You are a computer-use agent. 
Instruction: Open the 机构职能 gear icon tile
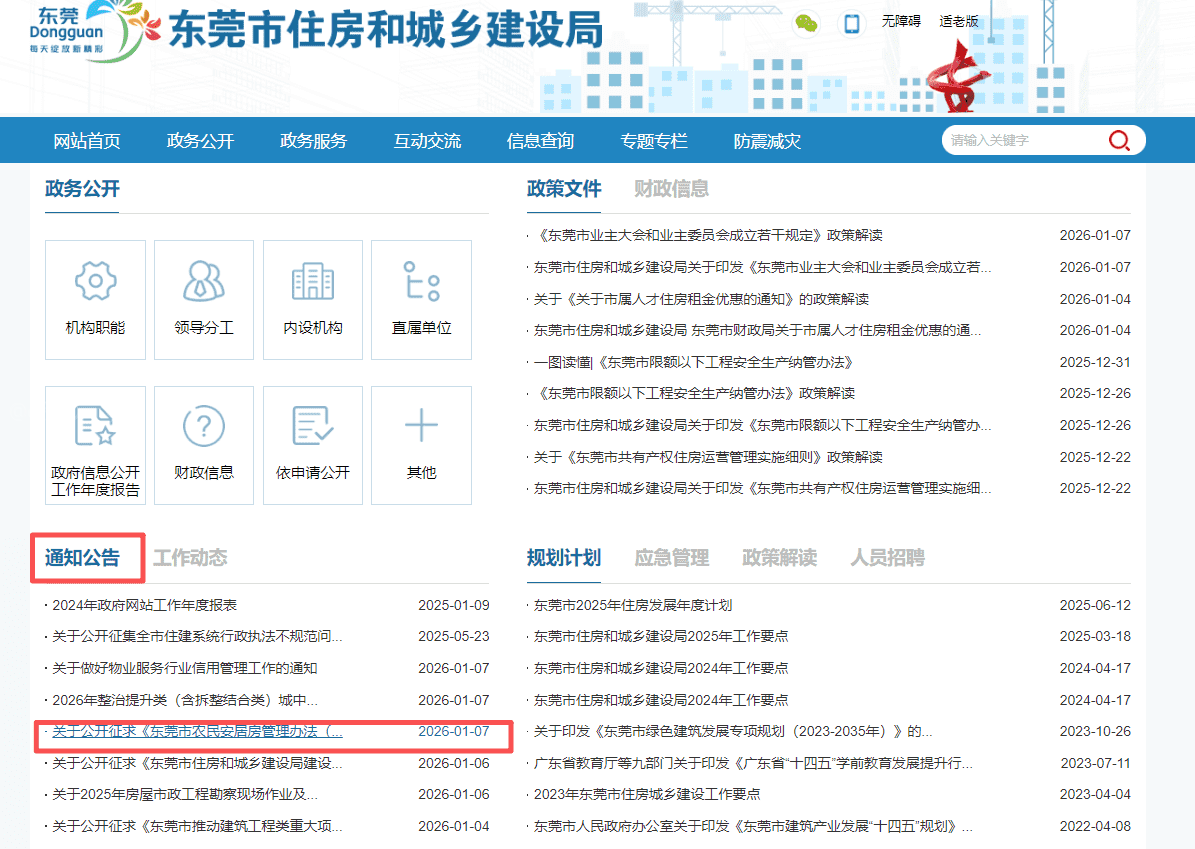(95, 281)
